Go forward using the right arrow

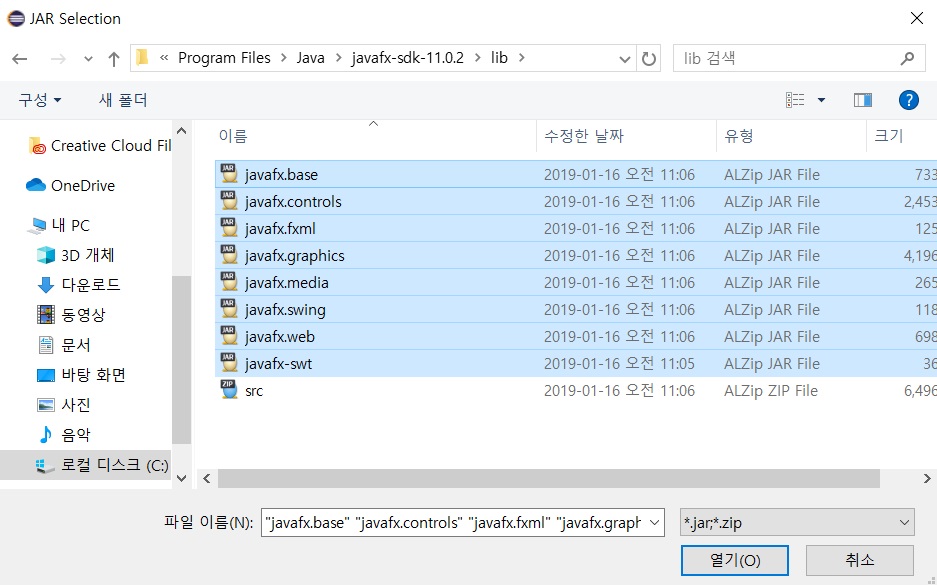[x=58, y=59]
